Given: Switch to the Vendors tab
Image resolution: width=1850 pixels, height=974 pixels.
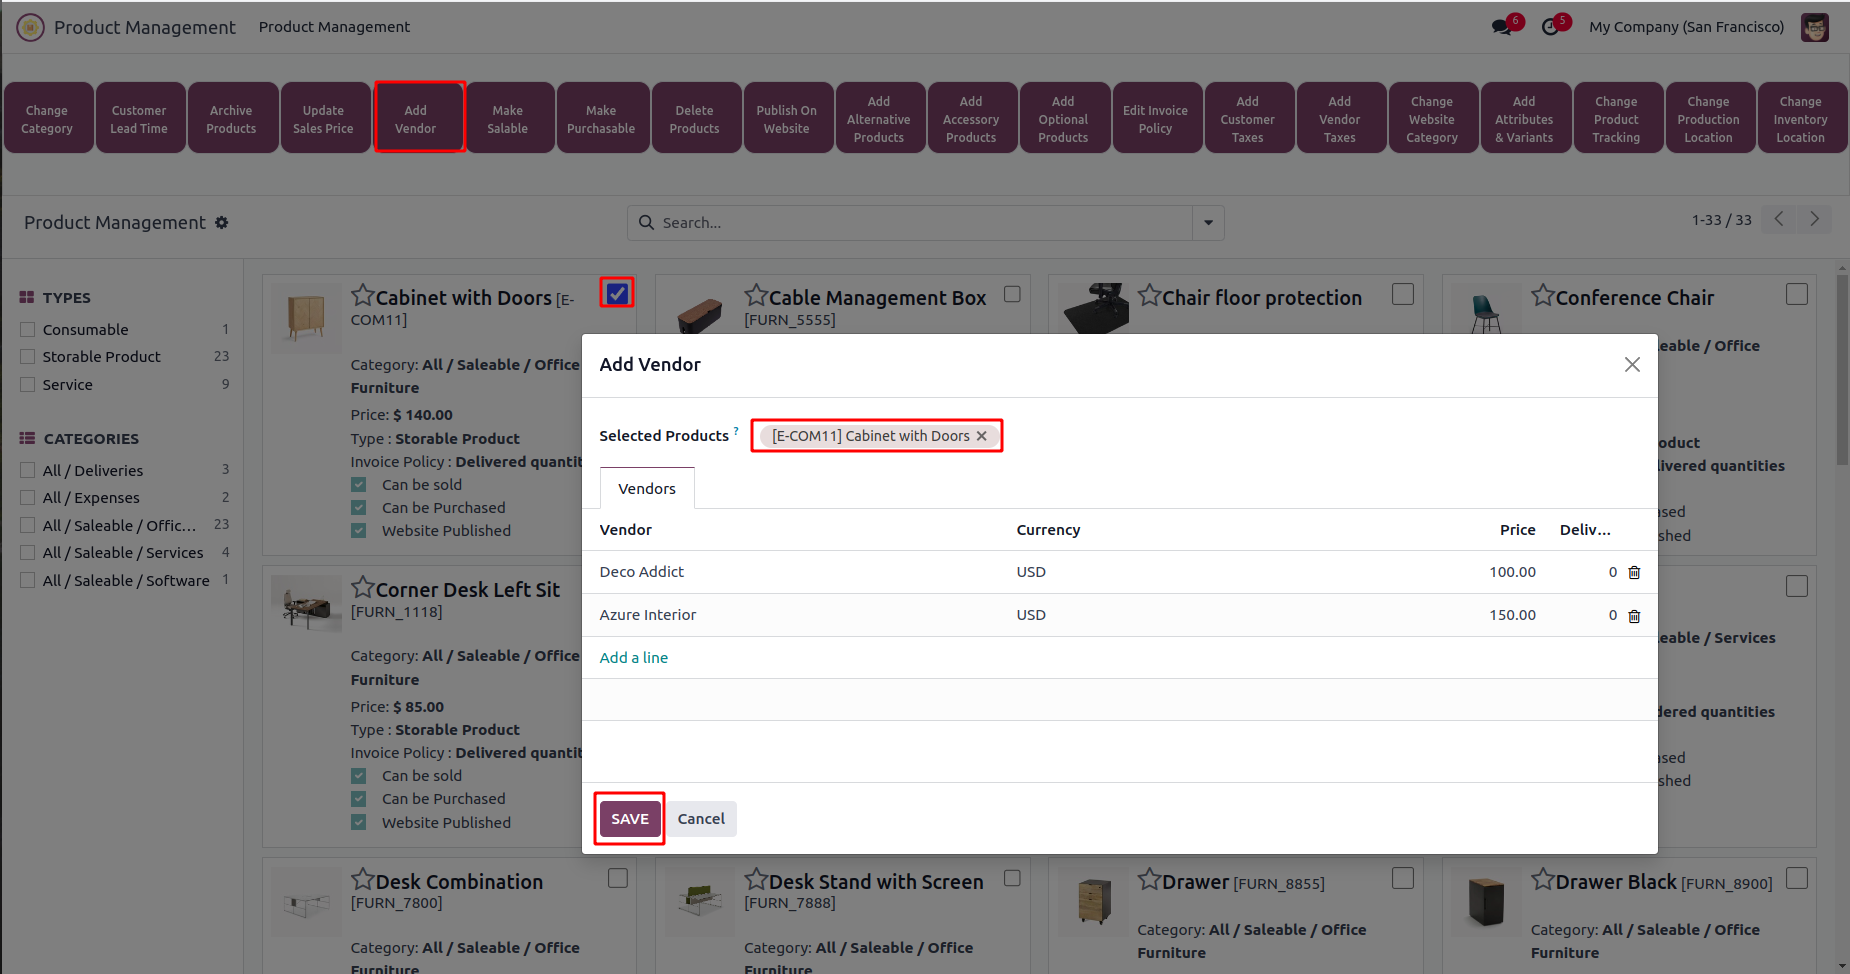Looking at the screenshot, I should (647, 489).
